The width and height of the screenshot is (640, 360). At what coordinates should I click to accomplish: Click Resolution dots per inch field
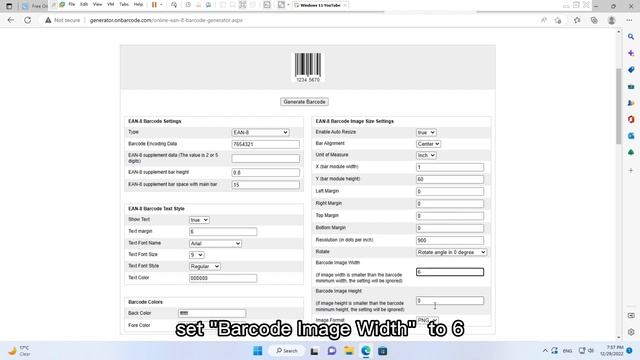450,240
